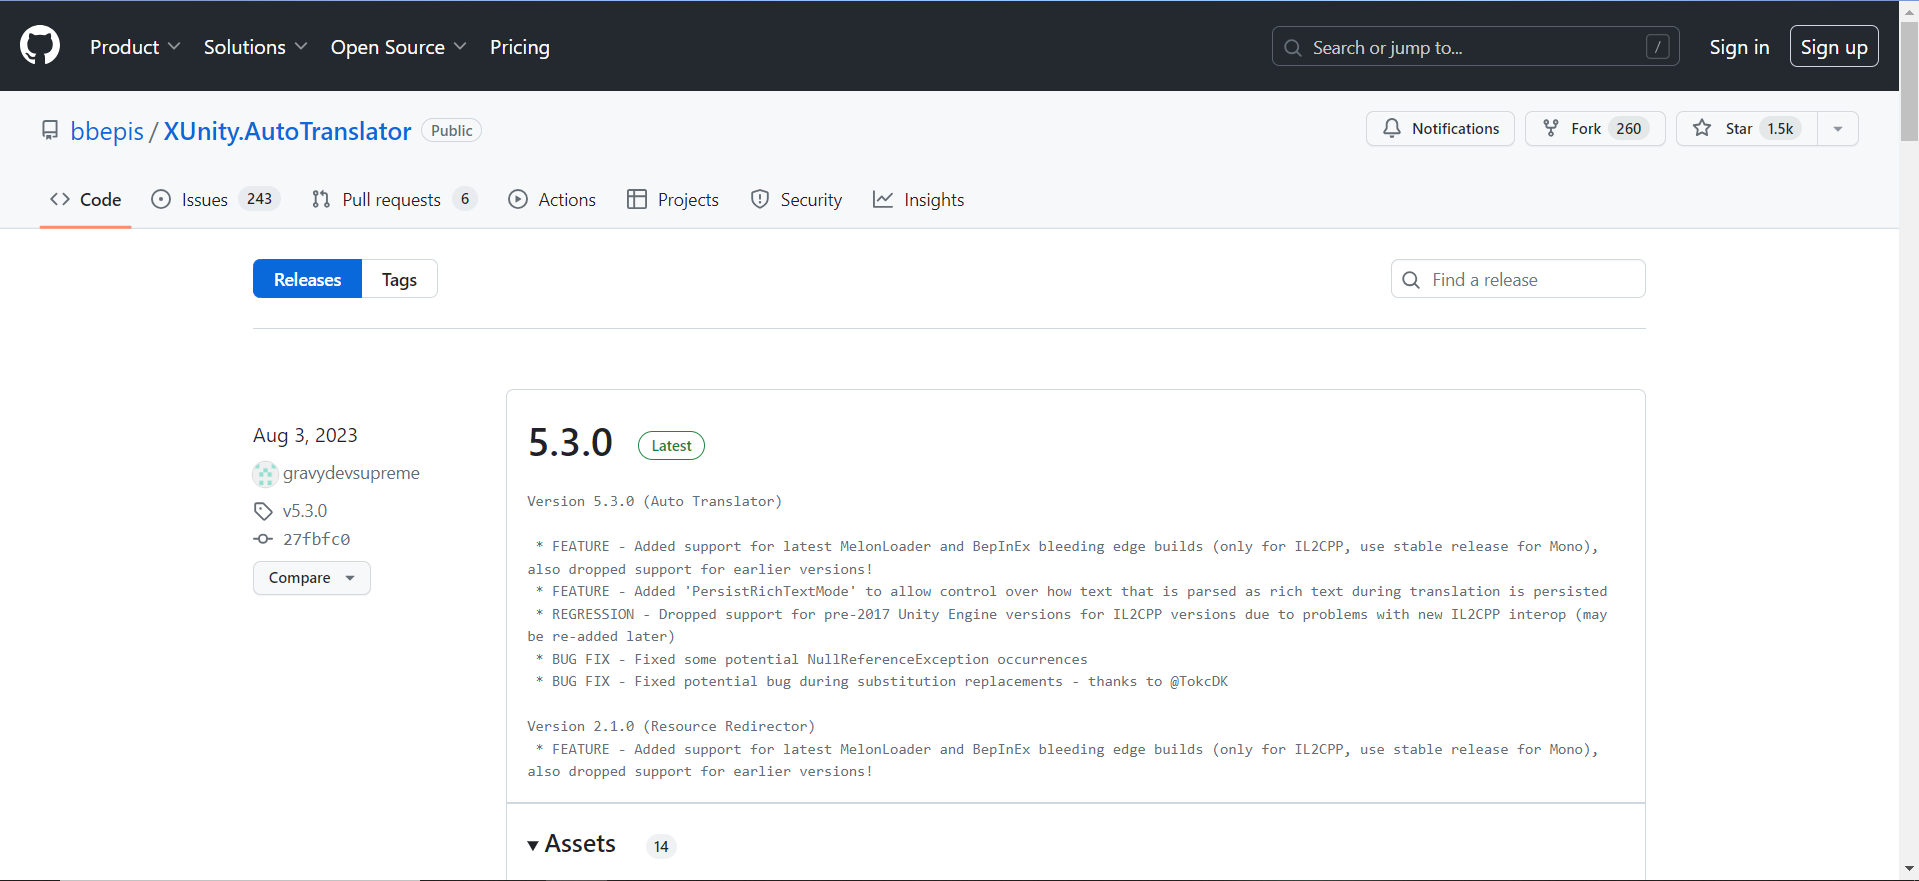The width and height of the screenshot is (1919, 881).
Task: Open the star lists dropdown arrow
Action: (1838, 128)
